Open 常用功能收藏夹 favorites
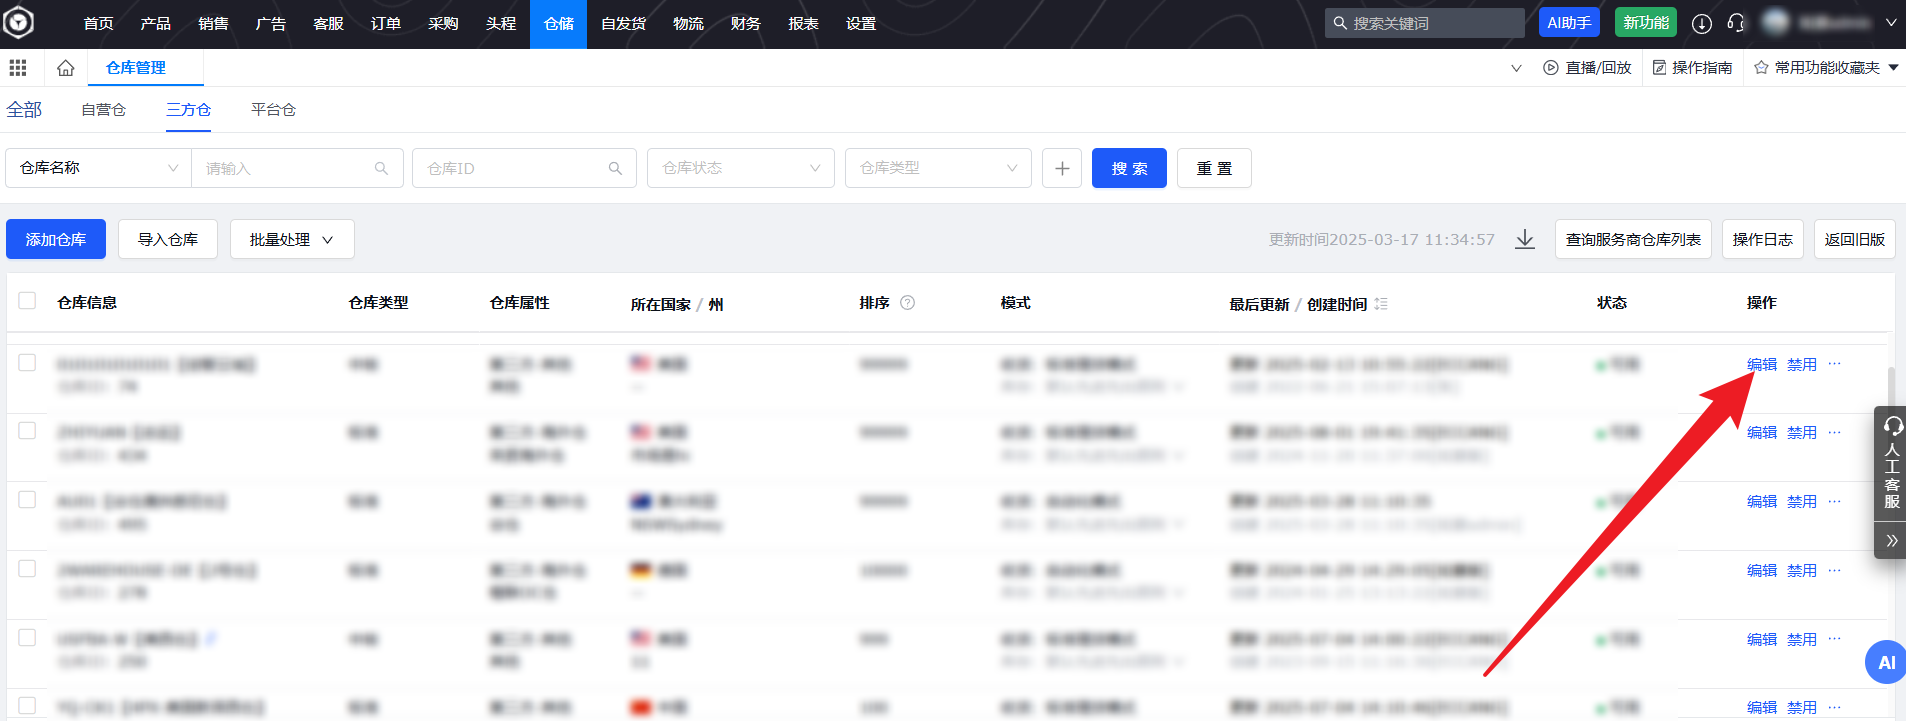Screen dimensions: 1906x721 click(1826, 68)
